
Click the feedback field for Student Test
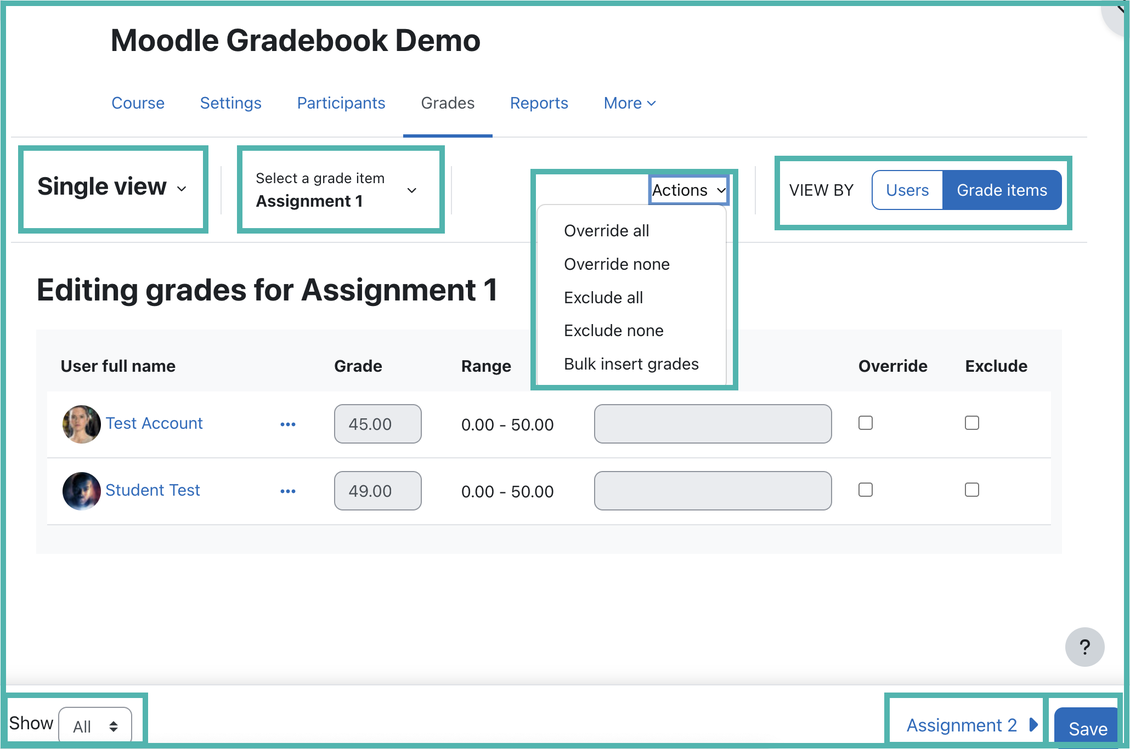click(713, 491)
